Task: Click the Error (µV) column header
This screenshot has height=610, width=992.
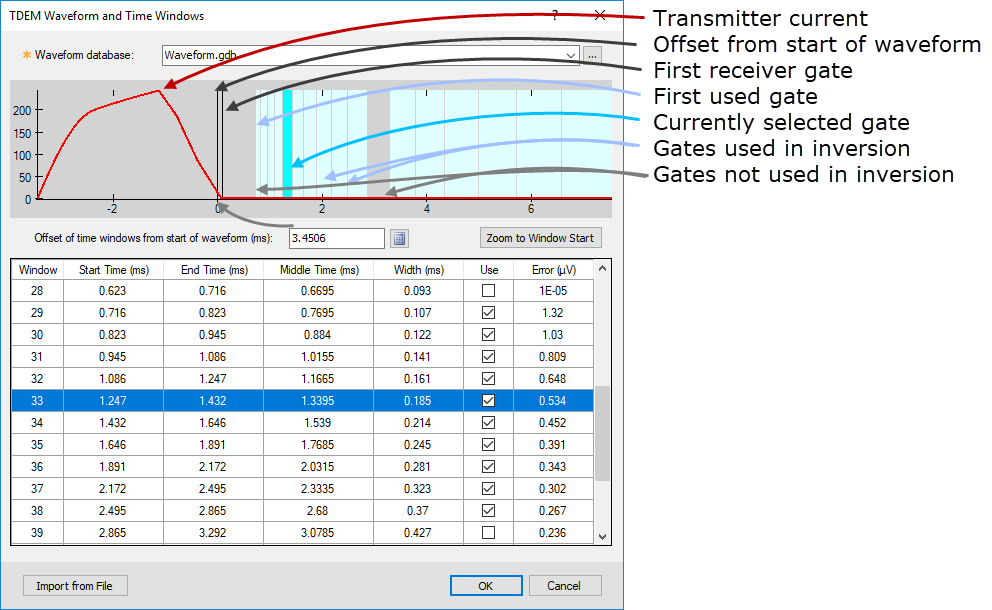Action: tap(554, 270)
